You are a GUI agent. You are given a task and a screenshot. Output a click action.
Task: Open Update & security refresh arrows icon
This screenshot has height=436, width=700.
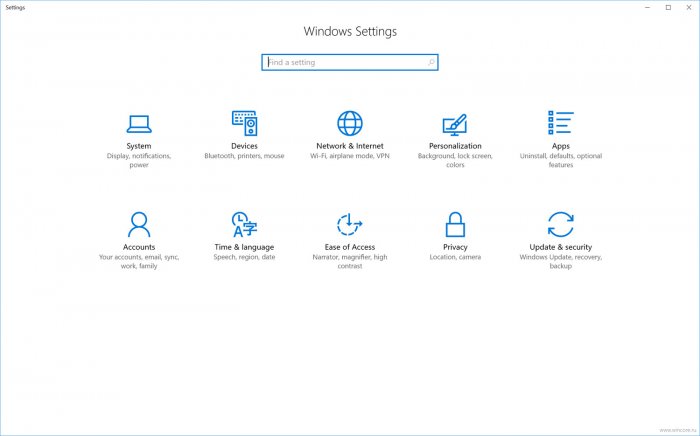coord(561,224)
